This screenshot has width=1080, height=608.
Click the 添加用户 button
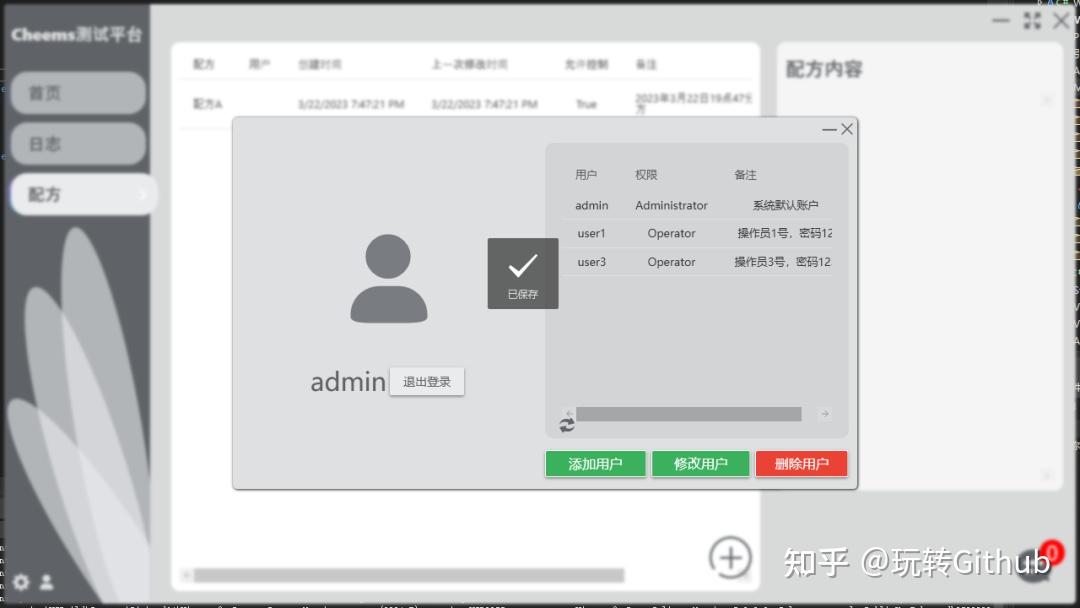tap(595, 463)
